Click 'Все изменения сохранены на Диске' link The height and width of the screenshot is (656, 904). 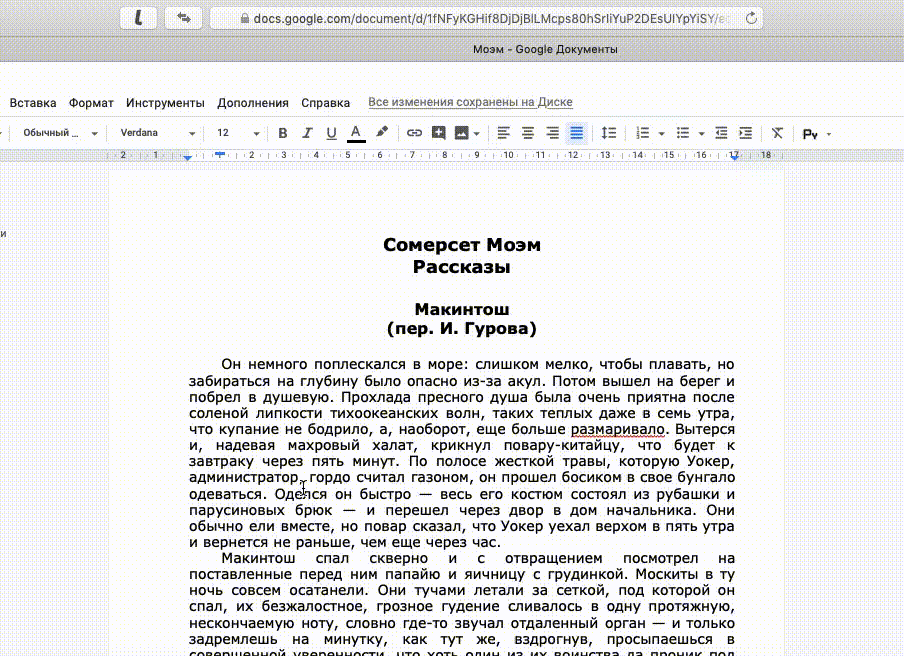(470, 102)
